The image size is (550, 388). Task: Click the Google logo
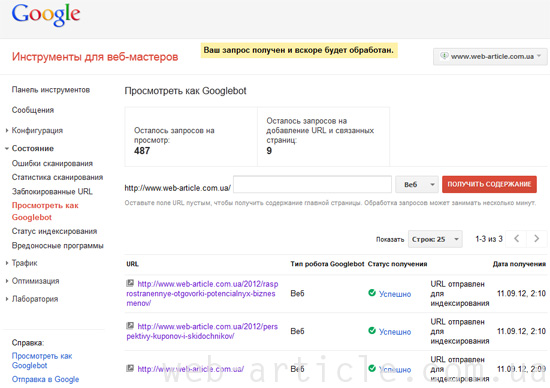(x=46, y=15)
